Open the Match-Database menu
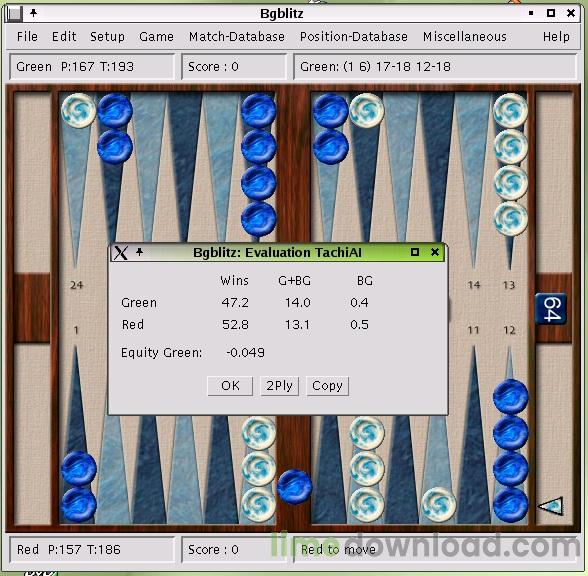Screen dimensions: 588x576 237,37
